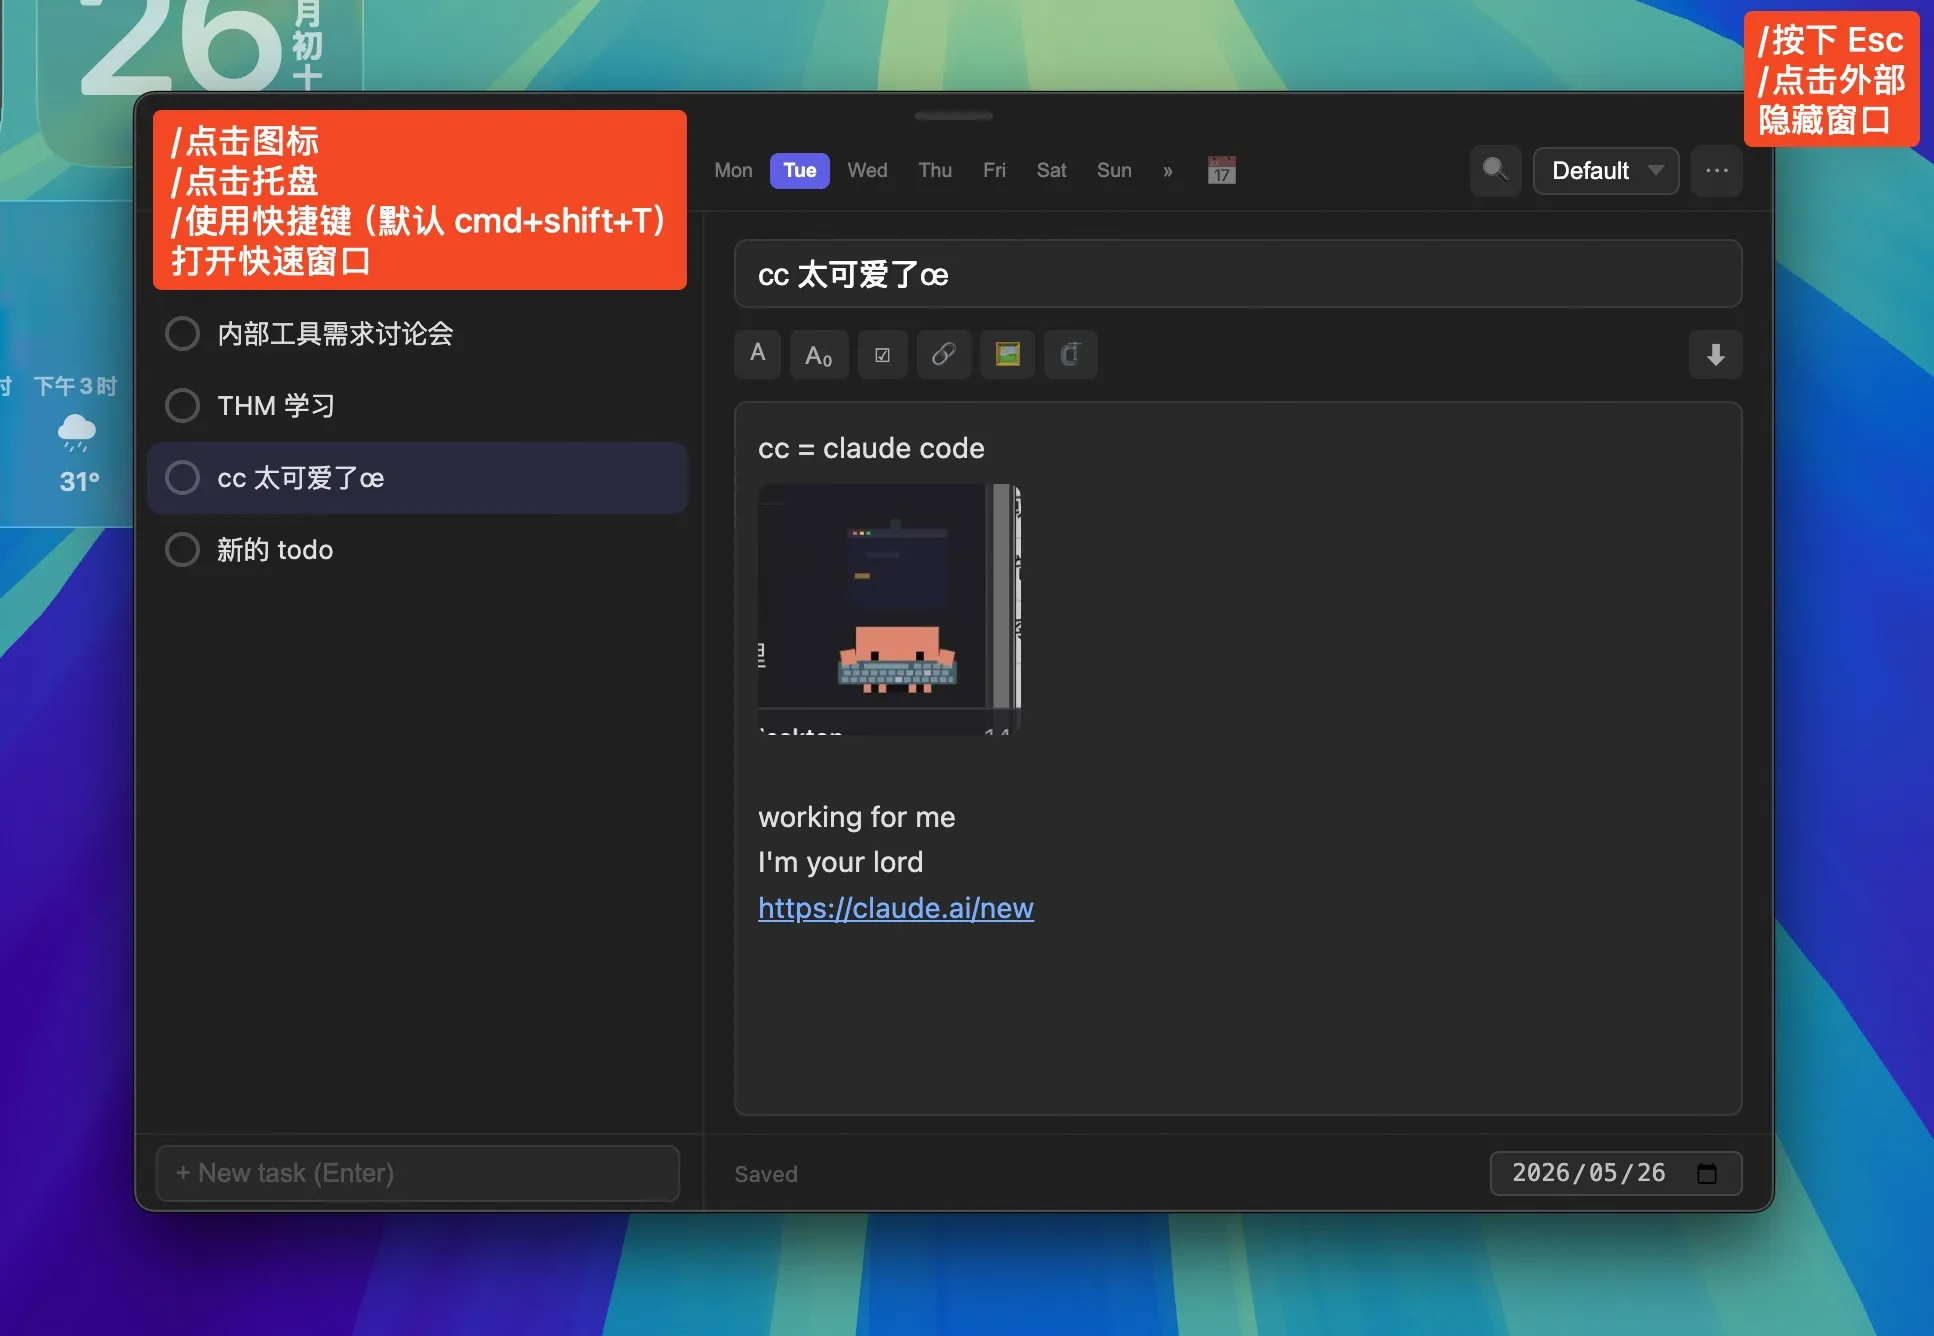Insert a checkbox in the note
1934x1336 pixels.
882,354
